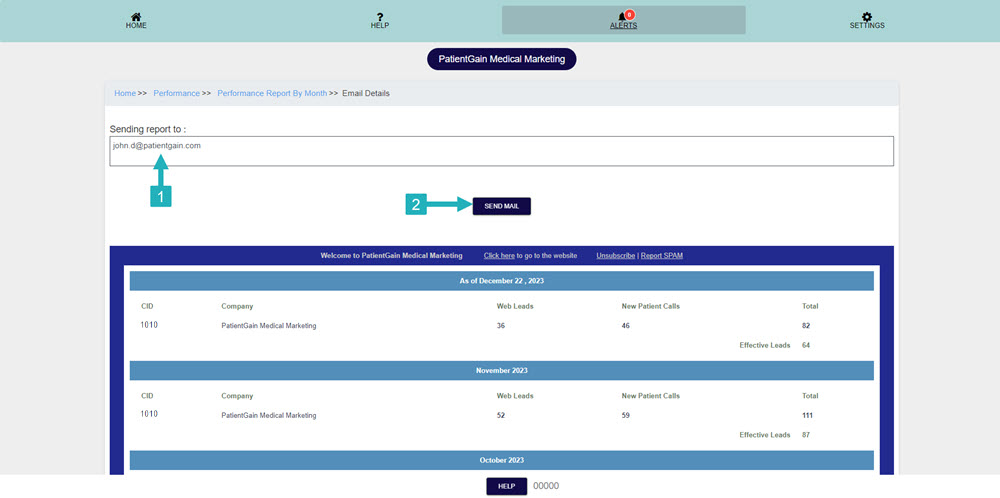Select the October 2023 section header

(x=502, y=460)
